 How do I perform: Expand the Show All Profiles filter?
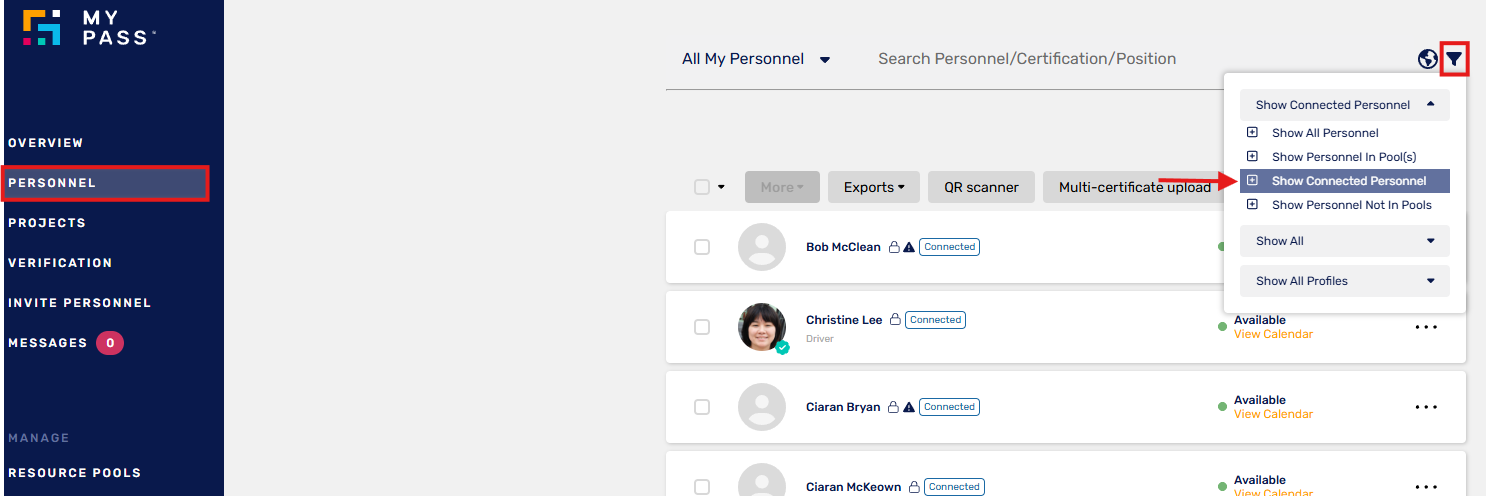tap(1345, 281)
